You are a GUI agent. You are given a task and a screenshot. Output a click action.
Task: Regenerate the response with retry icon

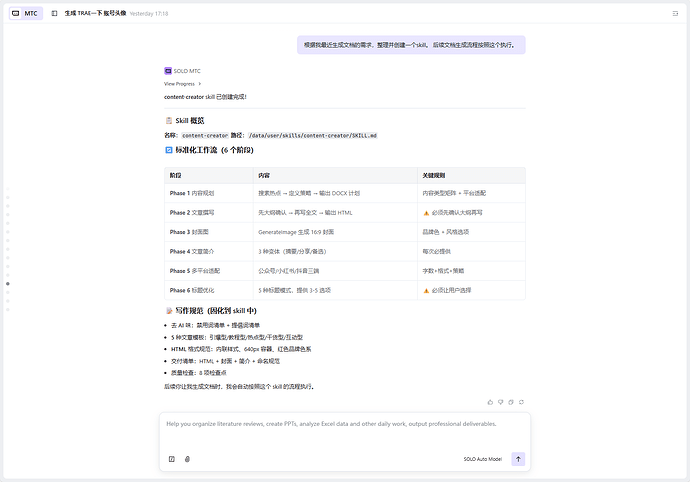pos(522,402)
